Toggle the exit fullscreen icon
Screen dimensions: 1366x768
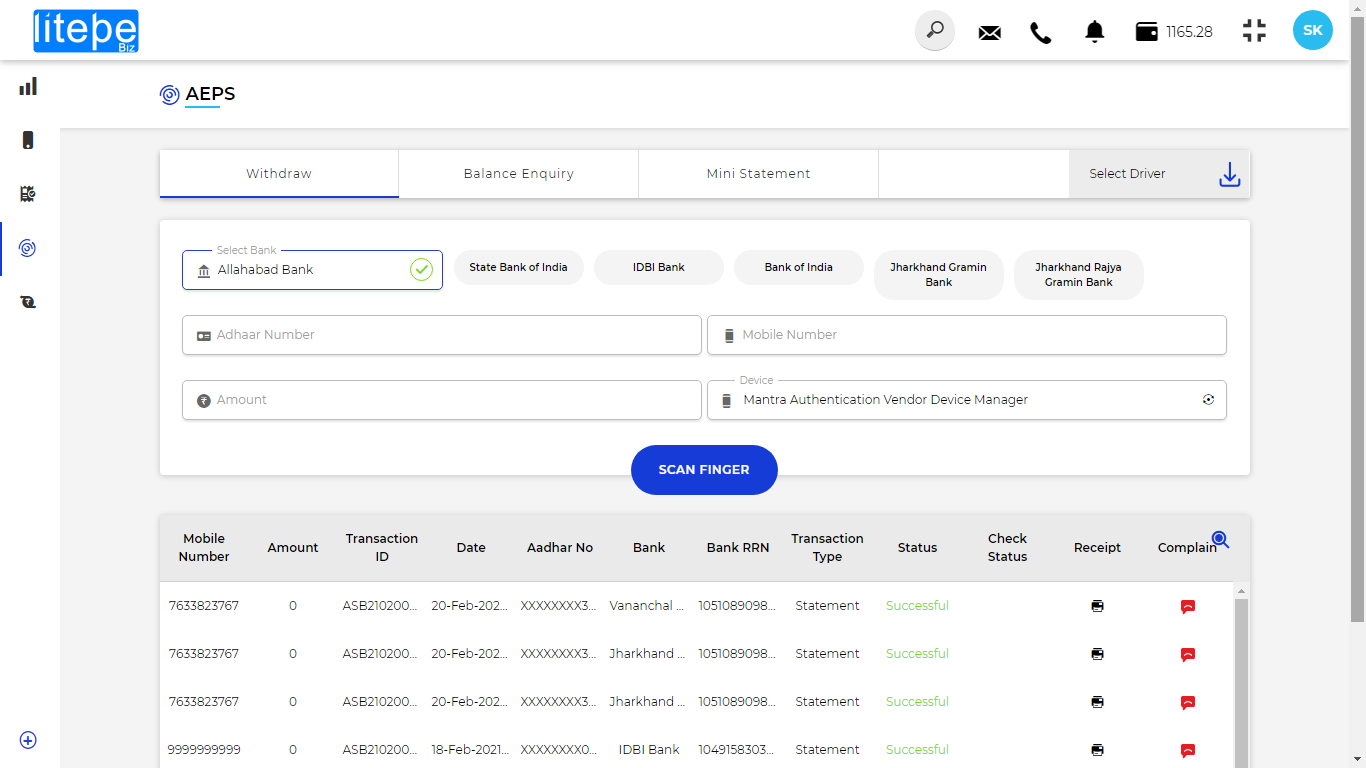[1254, 31]
